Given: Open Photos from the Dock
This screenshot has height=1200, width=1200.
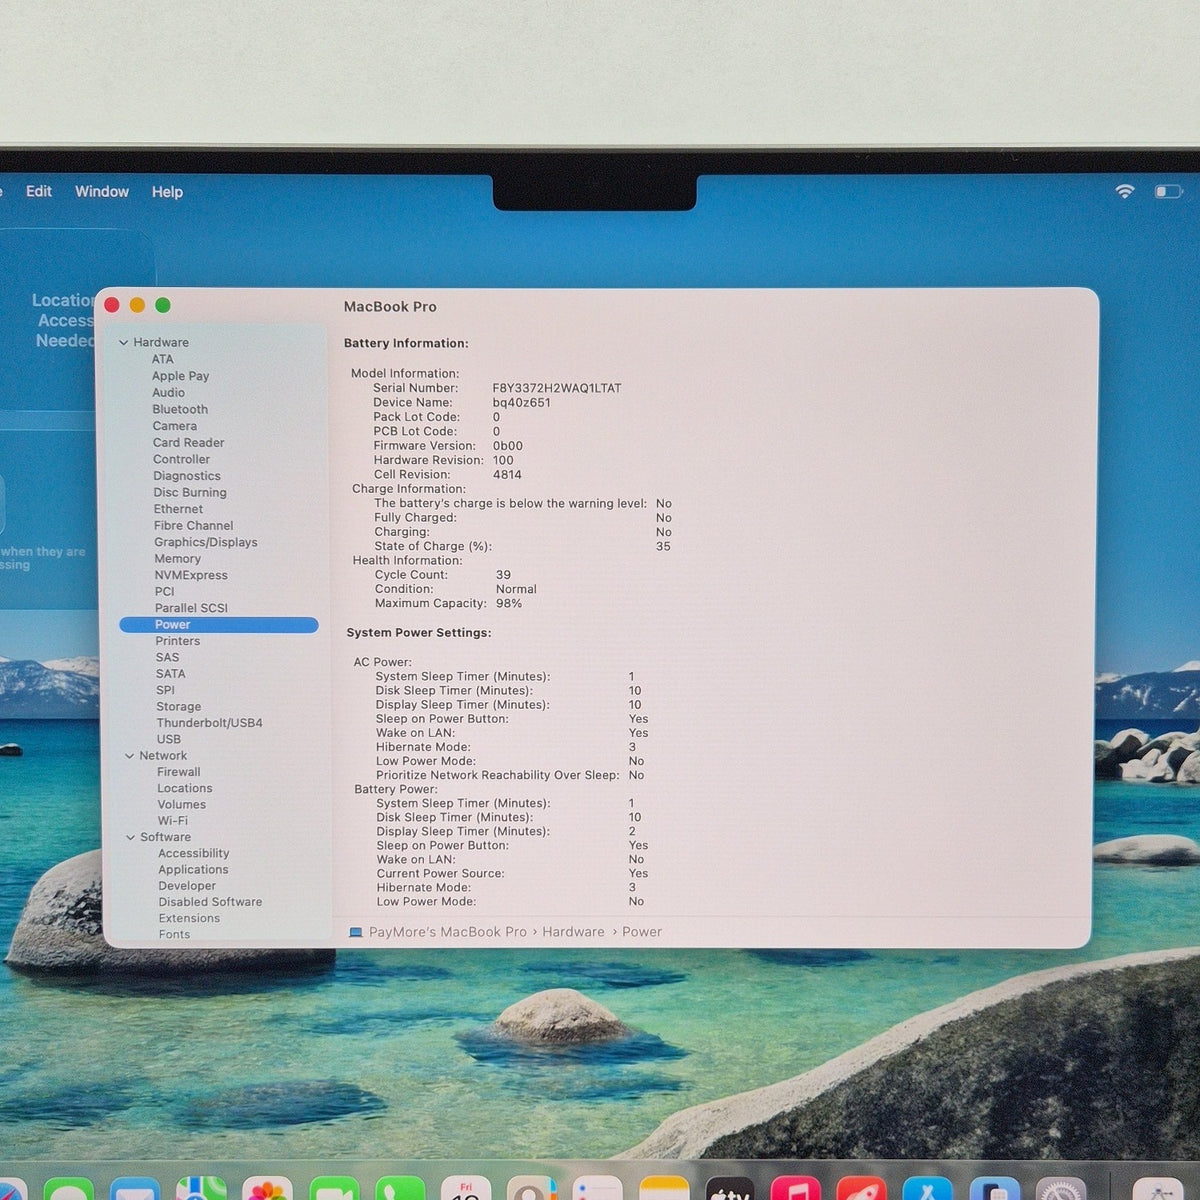Looking at the screenshot, I should [x=267, y=1189].
